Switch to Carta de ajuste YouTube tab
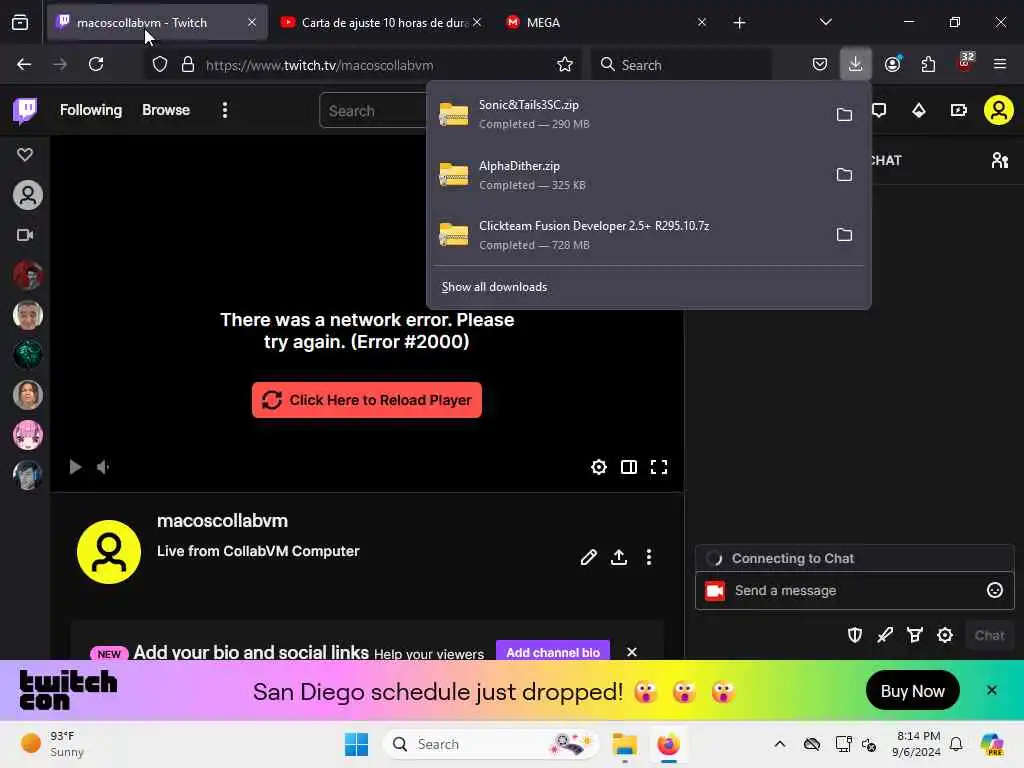The image size is (1024, 768). [x=381, y=22]
